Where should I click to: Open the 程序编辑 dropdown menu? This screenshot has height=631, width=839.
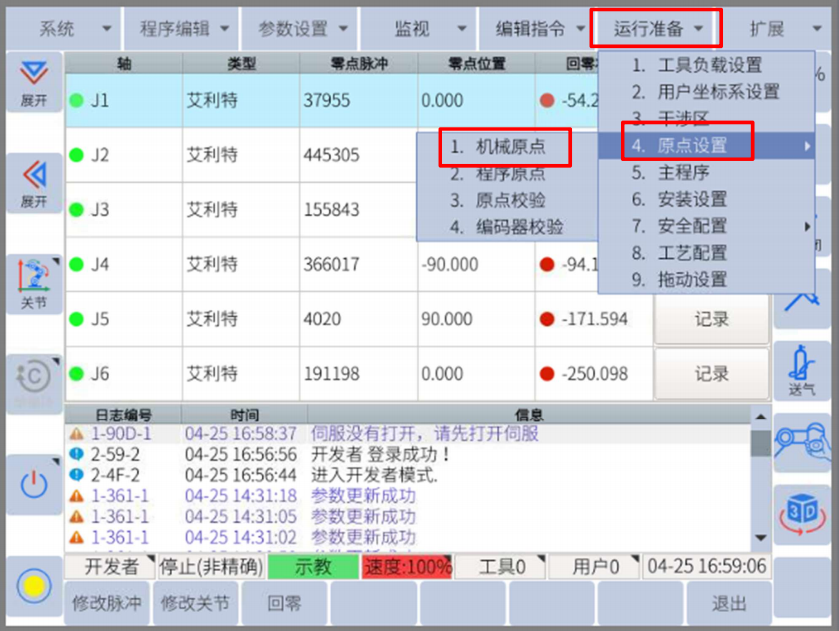[x=184, y=29]
